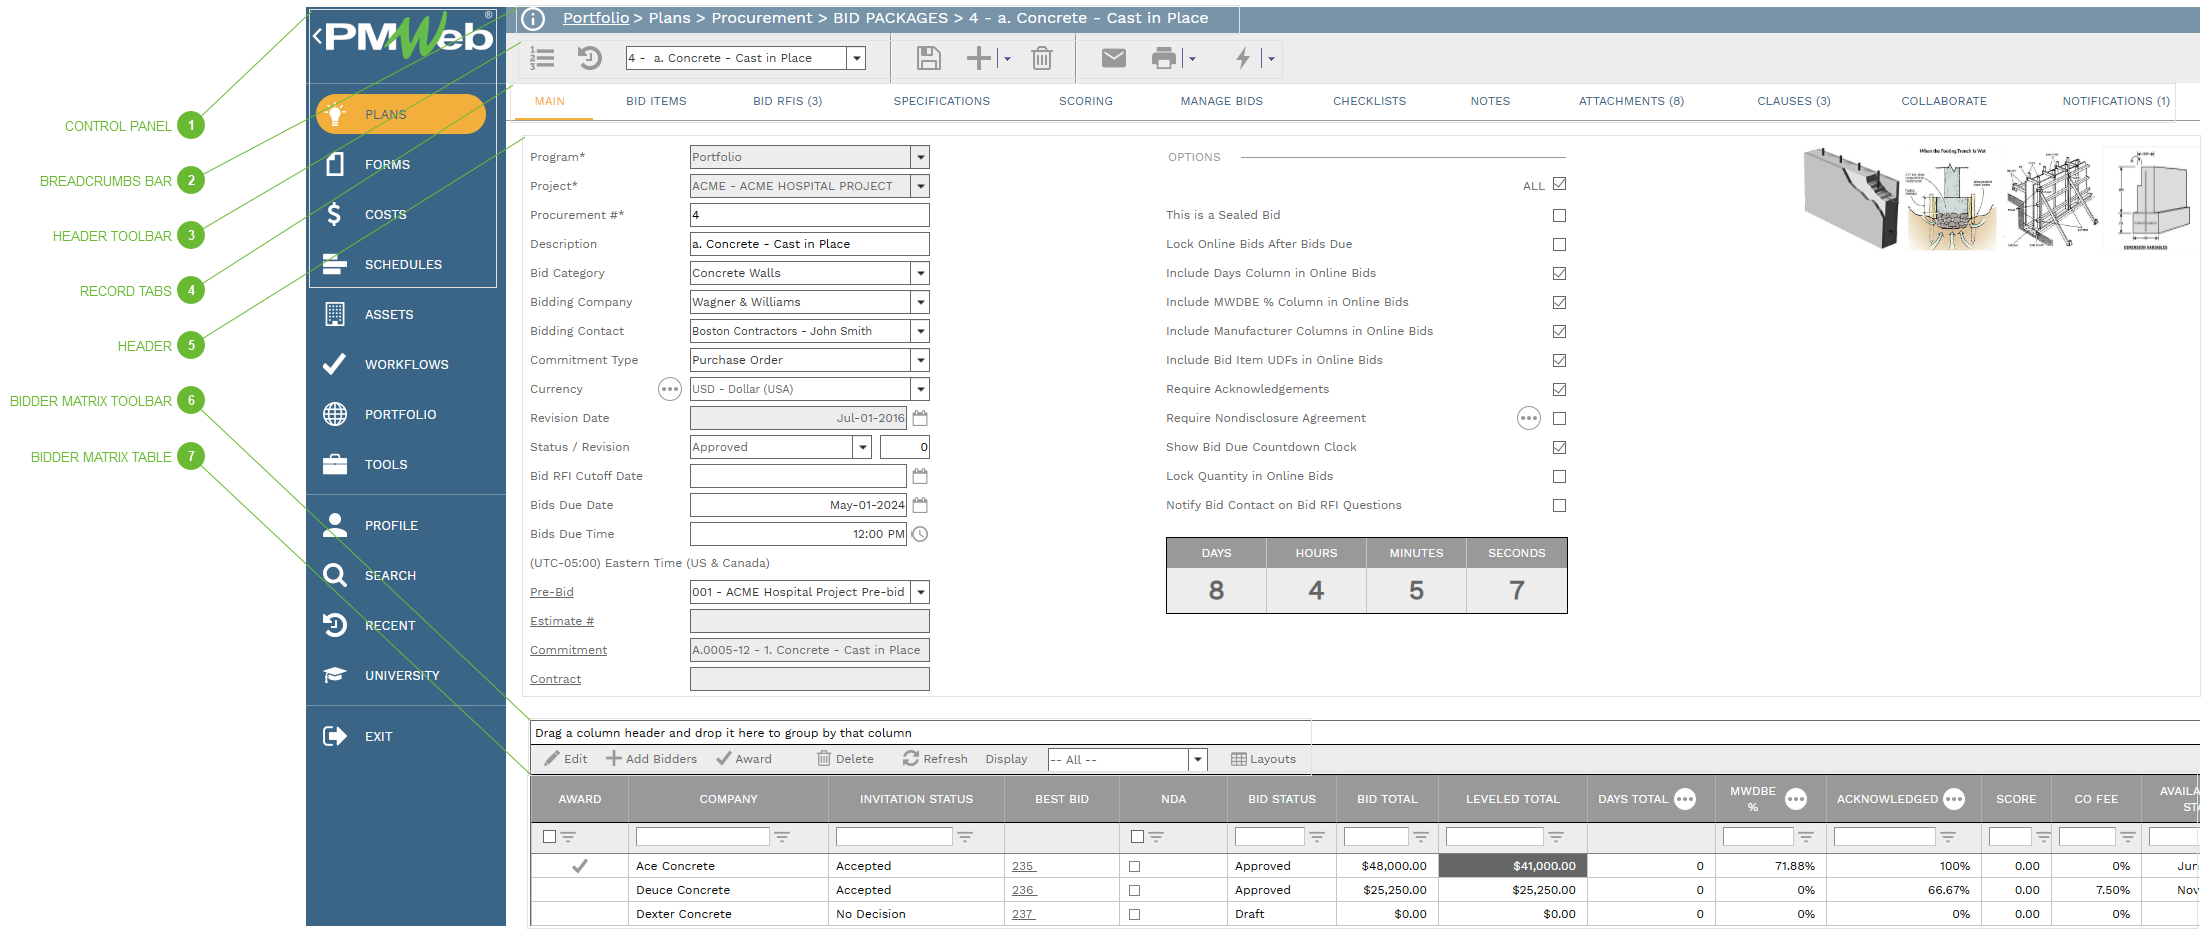Expand the Display filter dropdown
Viewport: 2206px width, 934px height.
(x=1197, y=760)
